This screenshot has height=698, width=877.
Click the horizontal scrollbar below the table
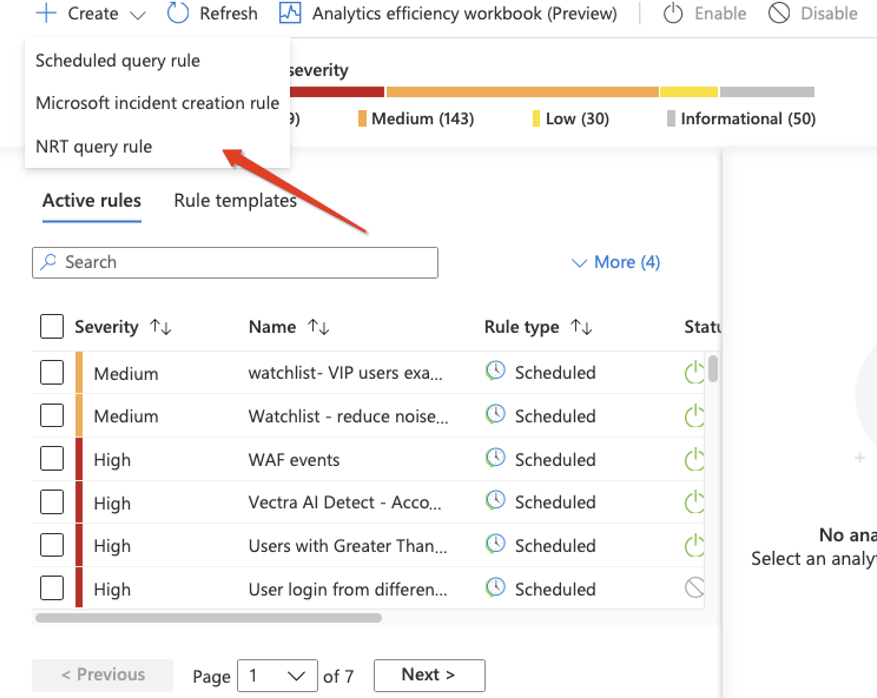pos(208,618)
